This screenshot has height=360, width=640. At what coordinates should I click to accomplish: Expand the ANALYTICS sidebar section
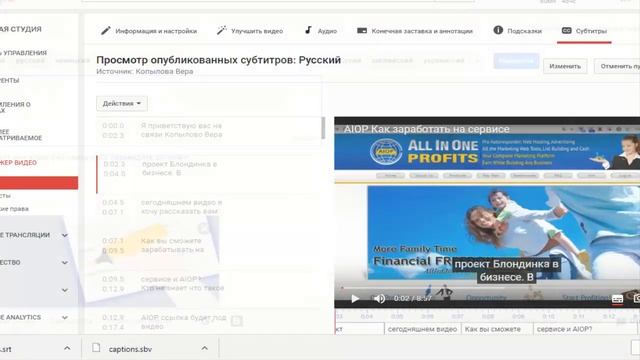point(64,317)
